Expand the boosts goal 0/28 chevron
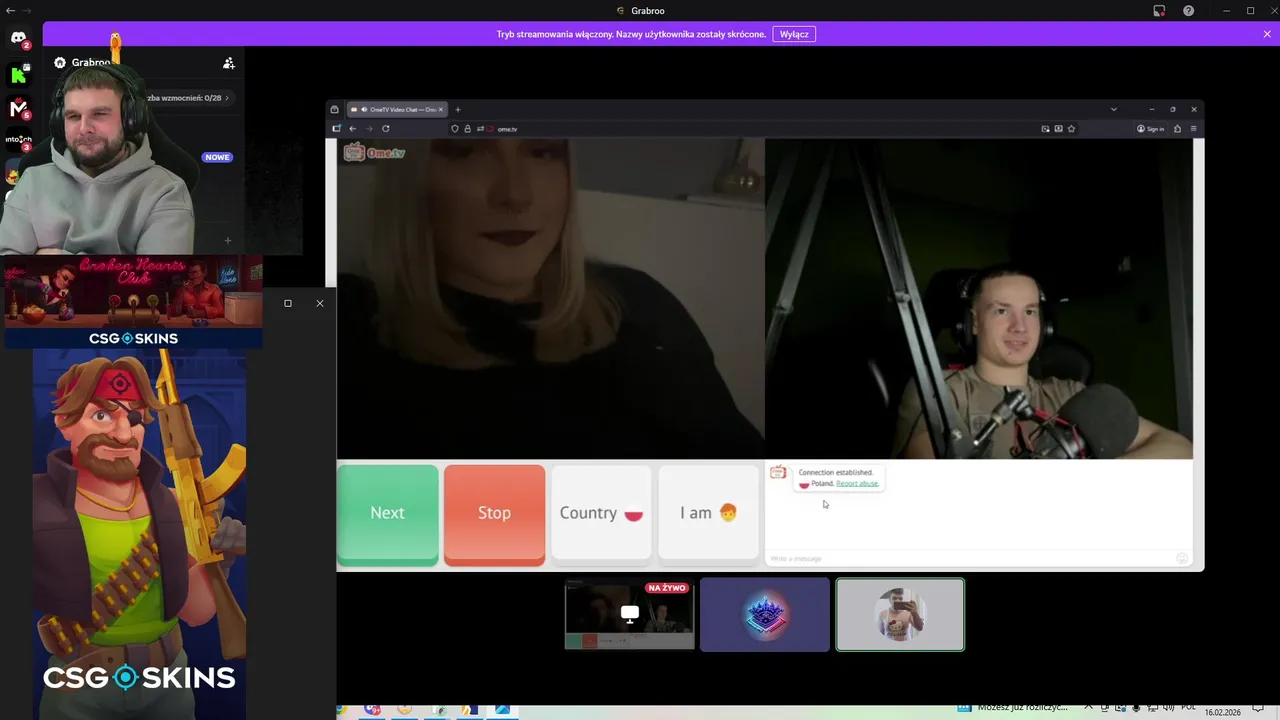 [x=227, y=98]
